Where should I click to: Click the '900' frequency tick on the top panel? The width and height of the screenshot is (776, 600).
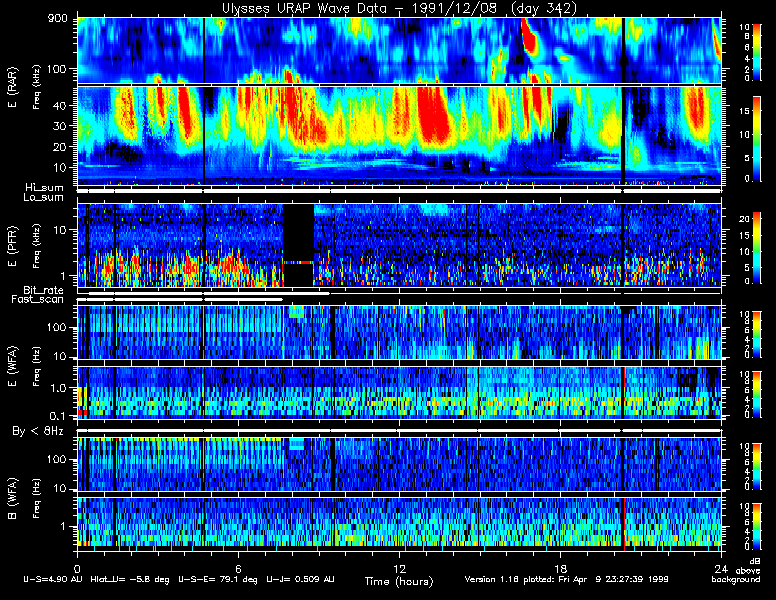(x=57, y=19)
